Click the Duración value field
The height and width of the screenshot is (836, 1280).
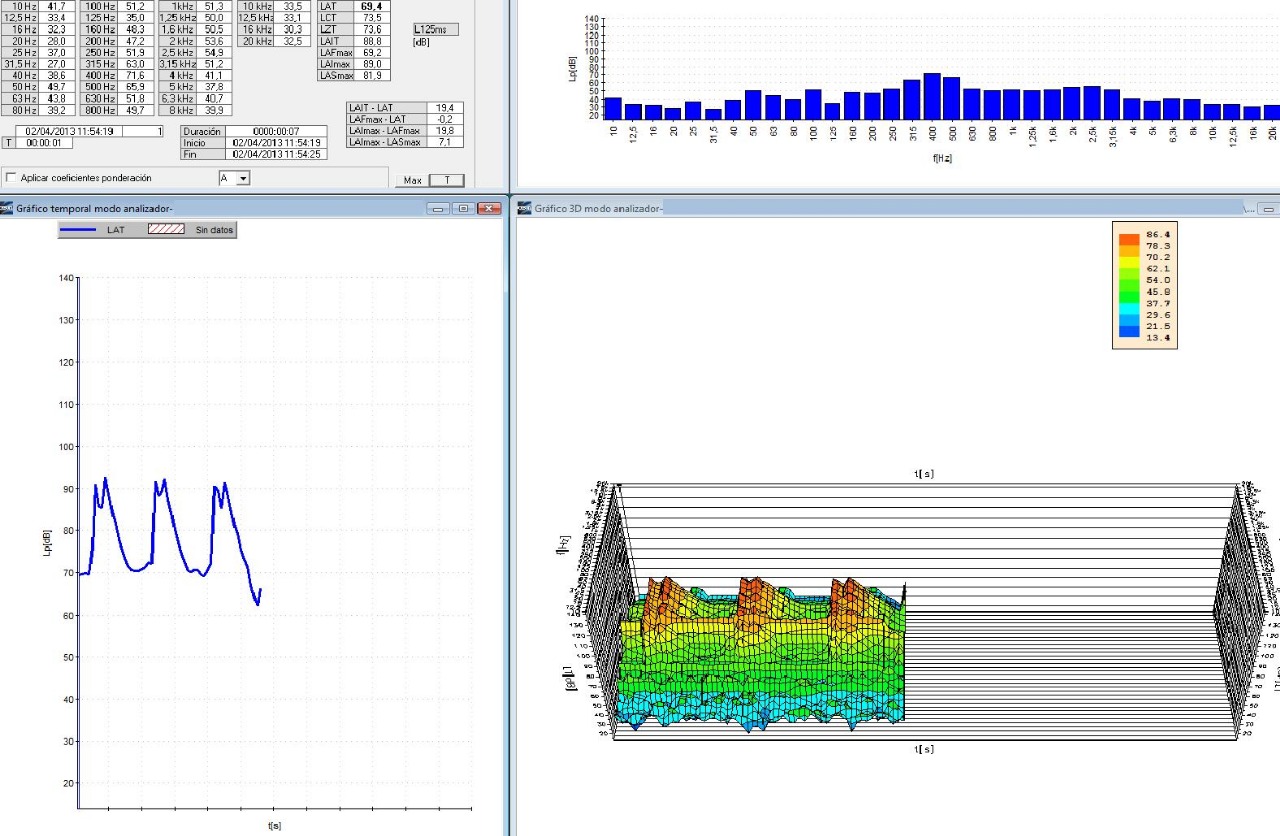coord(276,131)
